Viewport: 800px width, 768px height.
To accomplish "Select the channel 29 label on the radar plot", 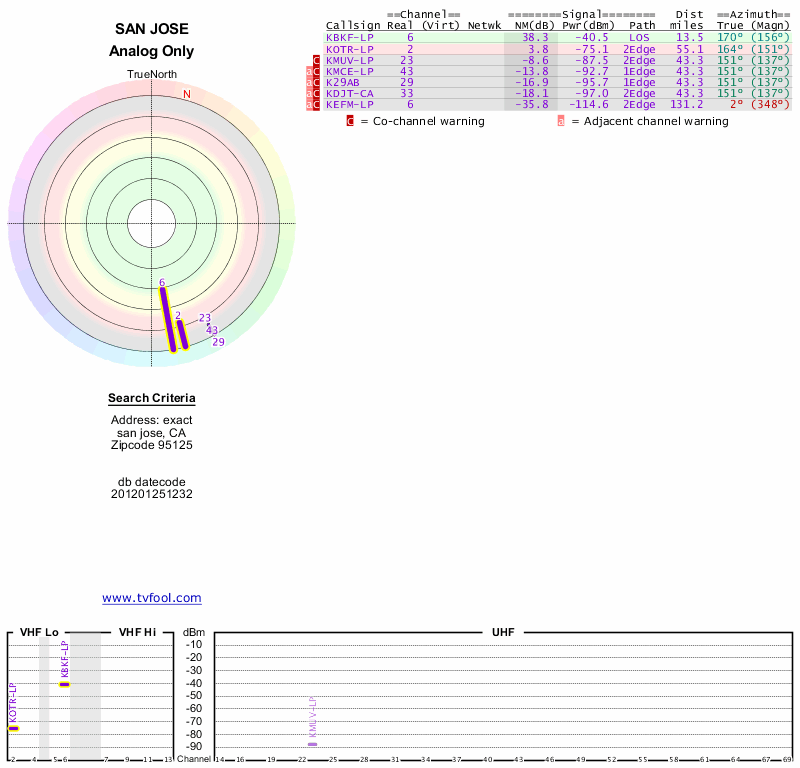I will coord(218,342).
